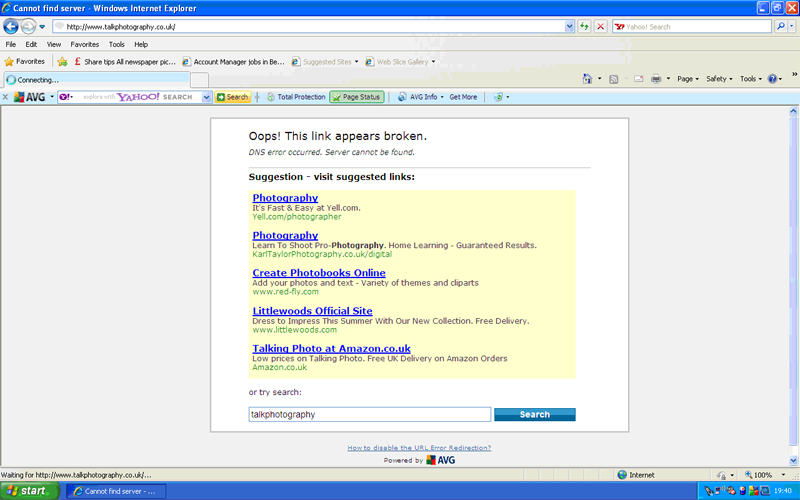The height and width of the screenshot is (500, 800).
Task: Open Share tips All newspaper favorite link
Action: (124, 62)
